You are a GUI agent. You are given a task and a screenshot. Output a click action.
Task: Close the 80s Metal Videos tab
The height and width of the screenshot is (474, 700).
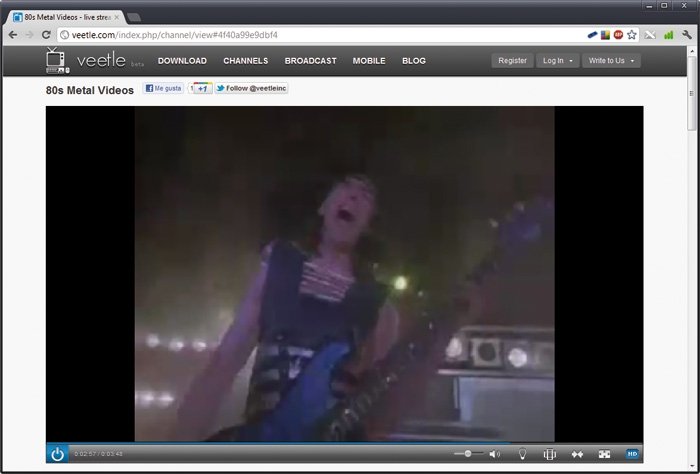(117, 17)
